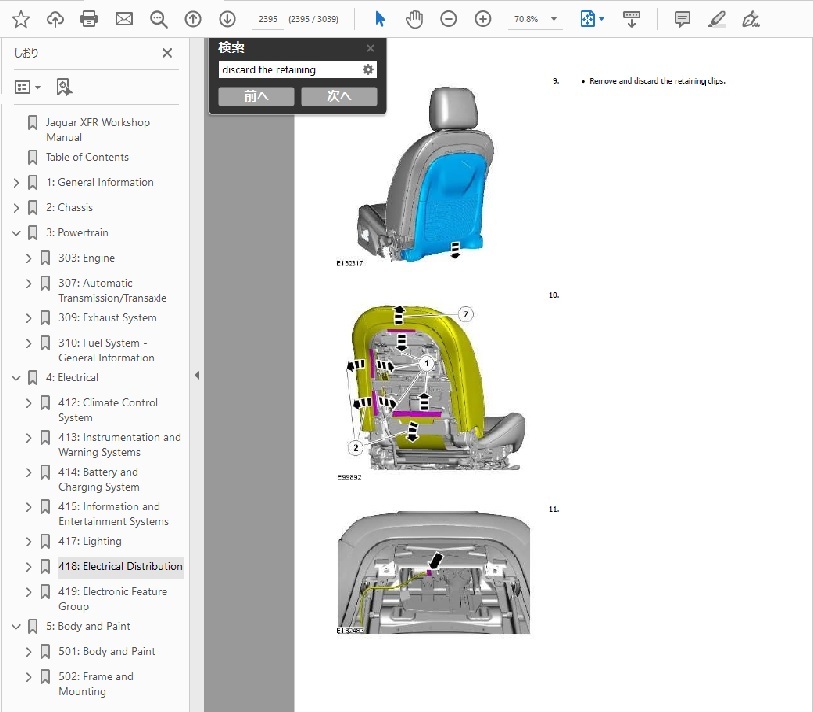
Task: Expand 502: Frame and Mounting chevron
Action: pos(29,677)
